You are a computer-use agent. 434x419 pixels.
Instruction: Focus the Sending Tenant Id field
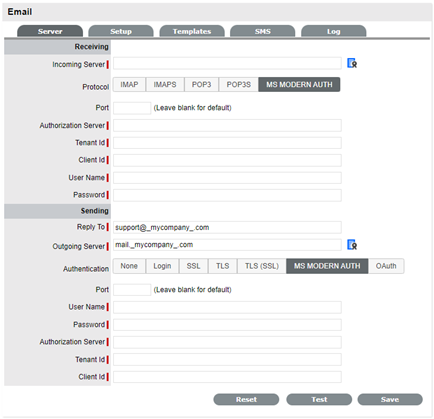click(x=227, y=360)
